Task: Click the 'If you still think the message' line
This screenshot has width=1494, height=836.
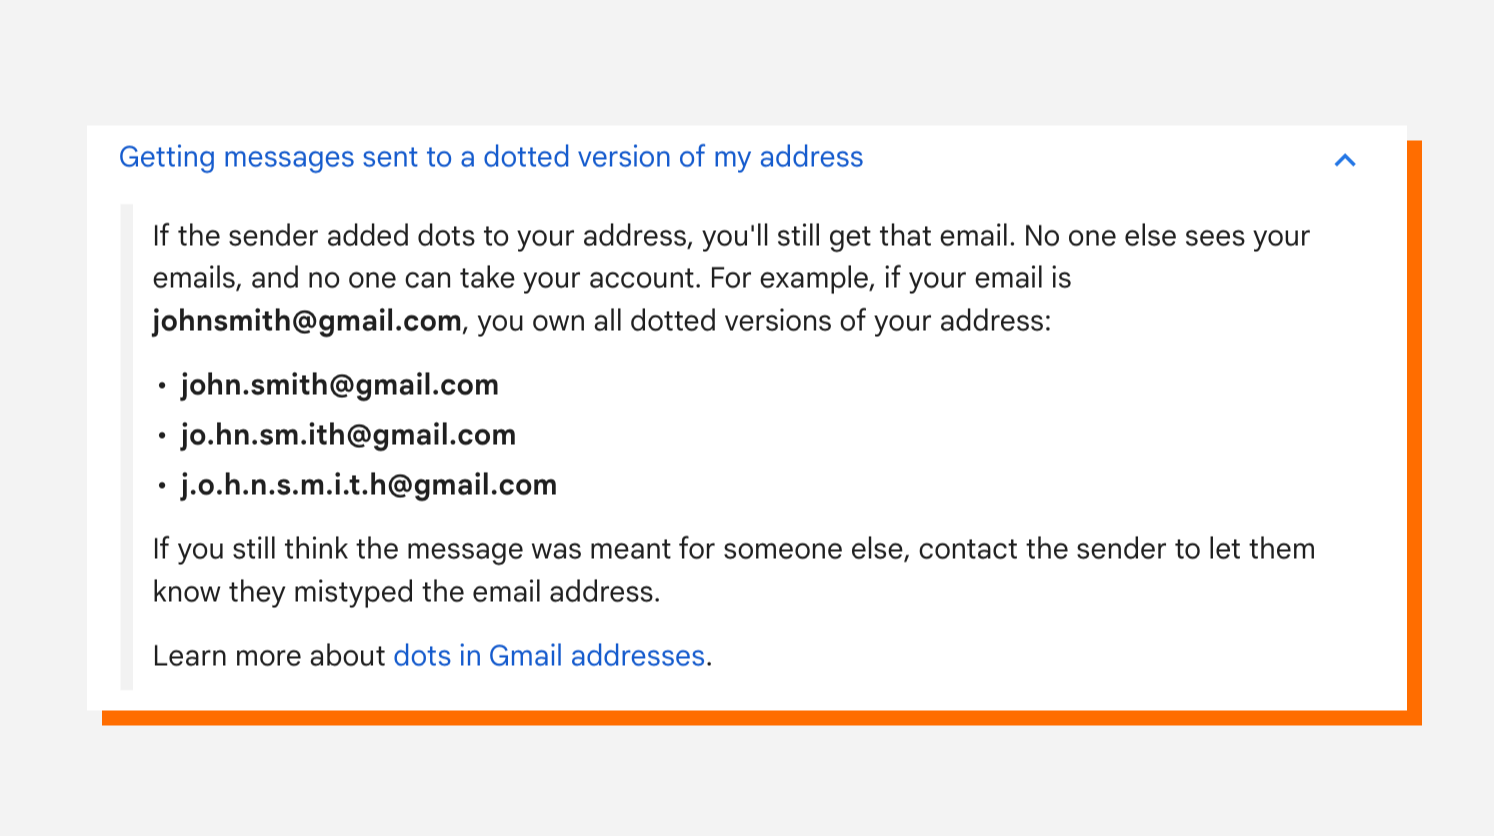Action: [x=733, y=549]
